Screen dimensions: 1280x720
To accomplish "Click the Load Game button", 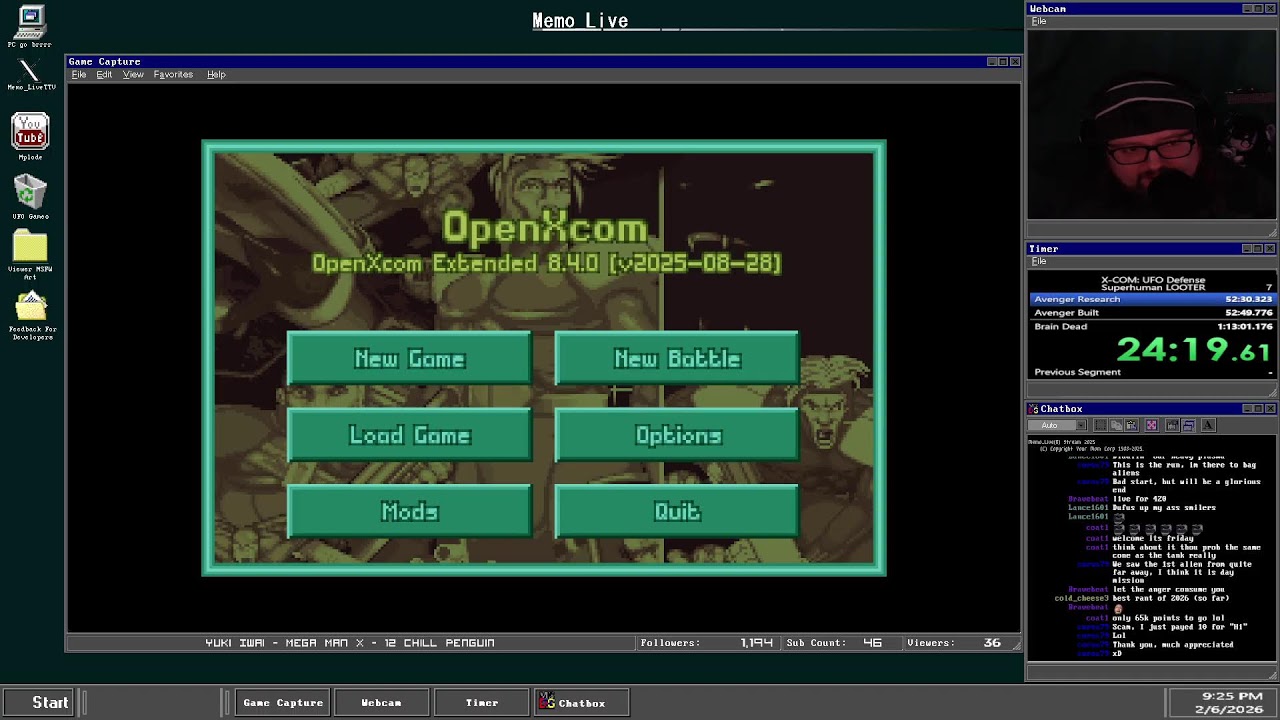I will 409,435.
